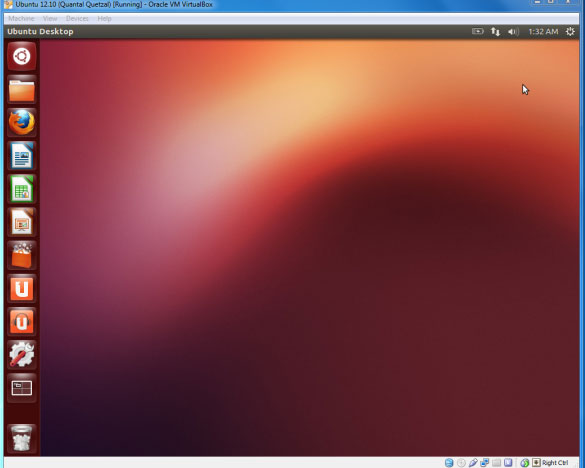Click VirtualBox hard disk activity status icon

click(449, 463)
